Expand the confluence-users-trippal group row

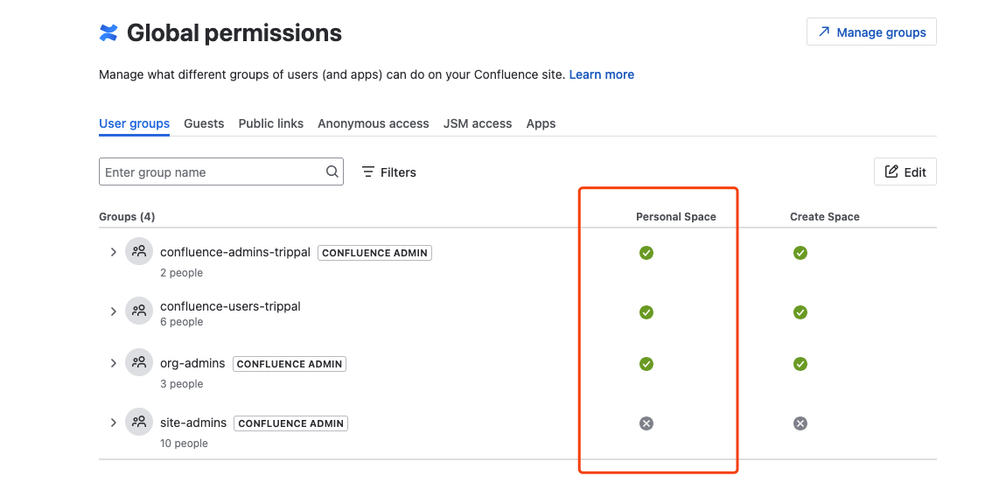click(113, 312)
